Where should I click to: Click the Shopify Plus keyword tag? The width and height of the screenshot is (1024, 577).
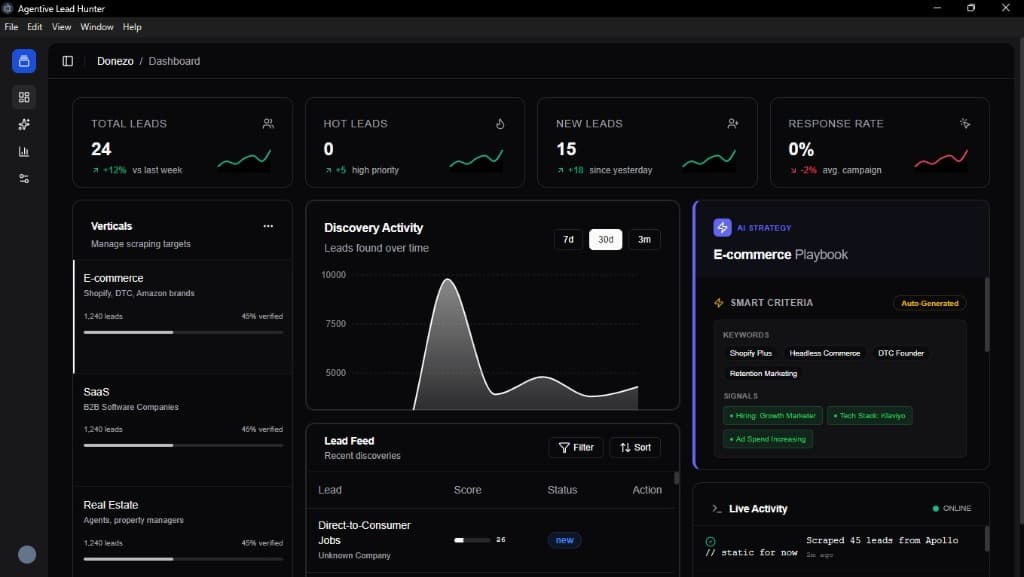[750, 353]
